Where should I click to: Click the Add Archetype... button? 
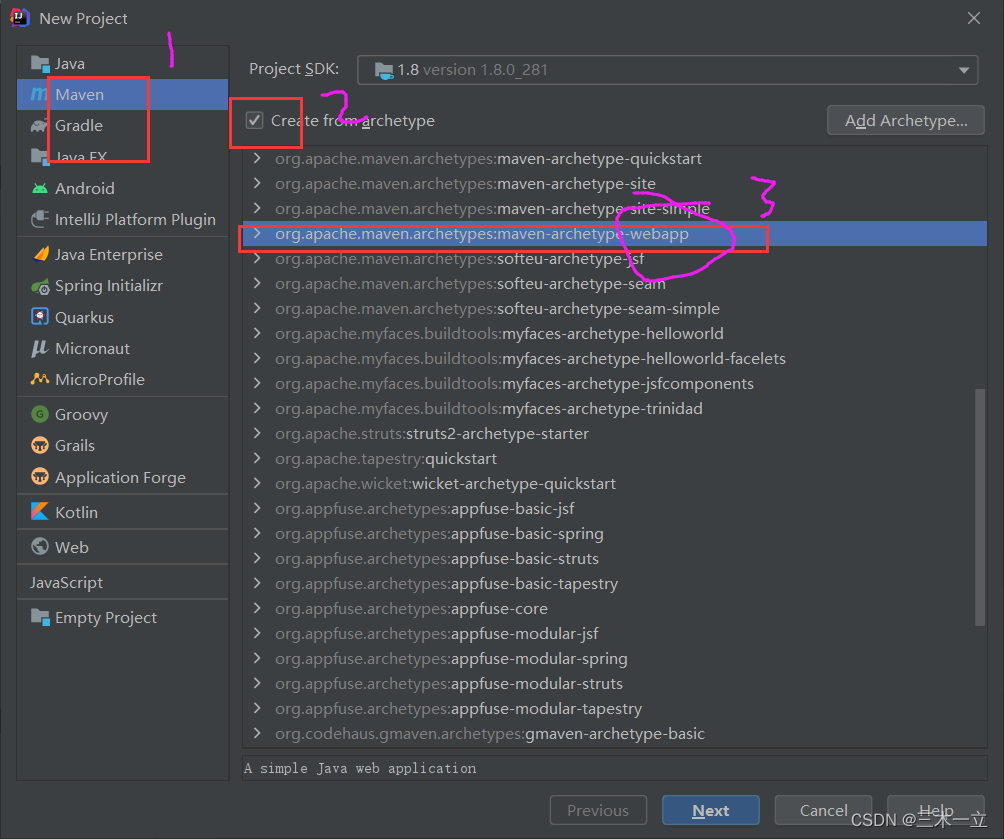[x=905, y=120]
